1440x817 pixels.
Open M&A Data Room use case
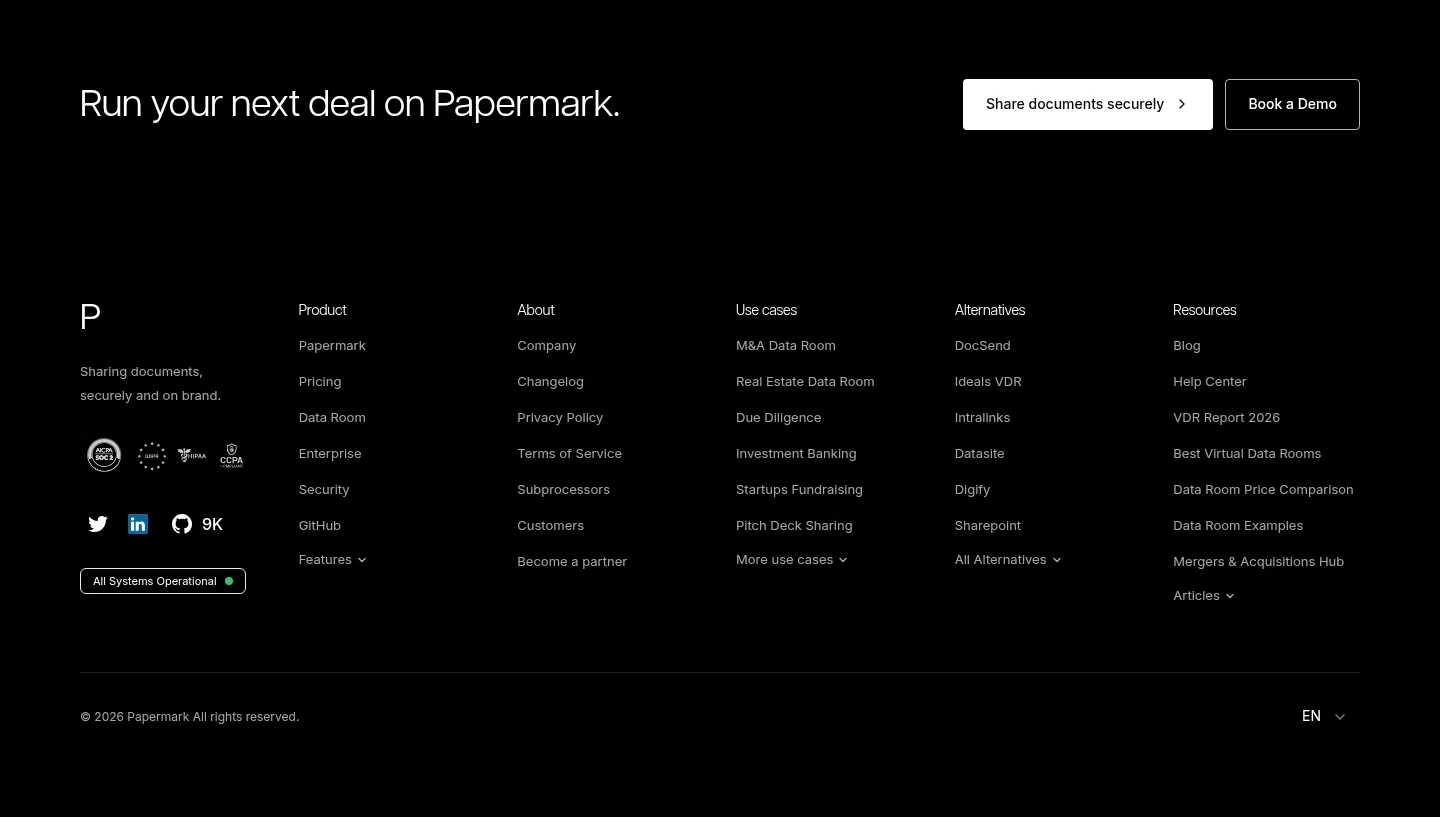785,345
